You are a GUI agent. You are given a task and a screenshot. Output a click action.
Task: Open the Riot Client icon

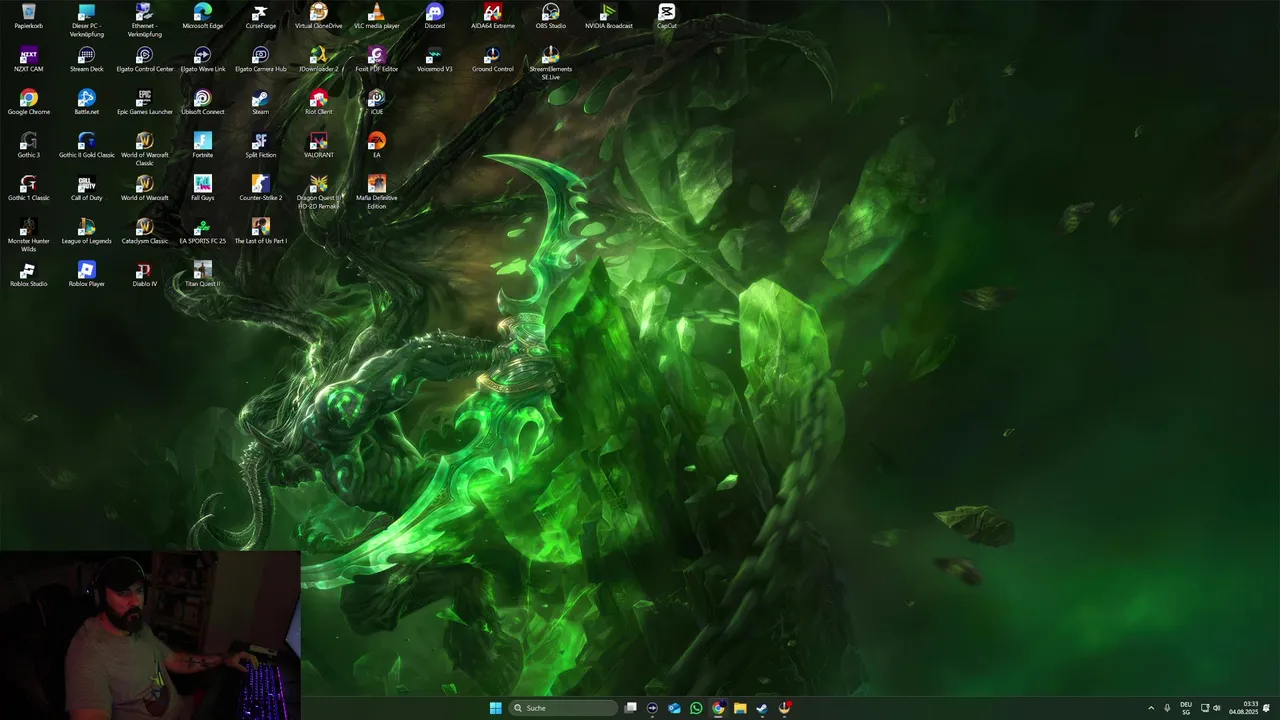pyautogui.click(x=319, y=102)
